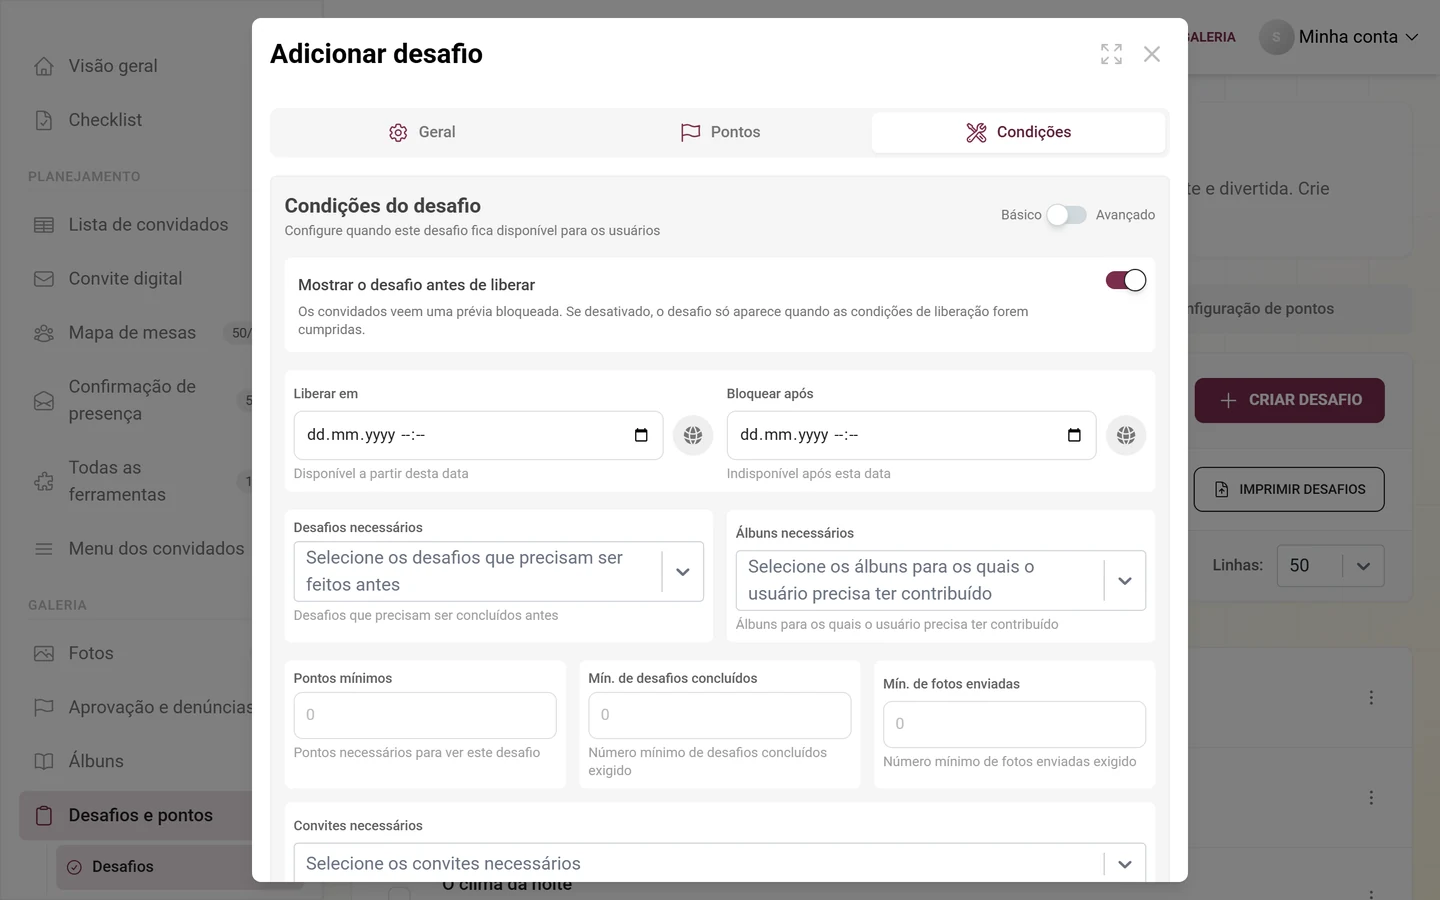Open the second row's three-dot menu
Screen dimensions: 1440x900
(x=1371, y=798)
